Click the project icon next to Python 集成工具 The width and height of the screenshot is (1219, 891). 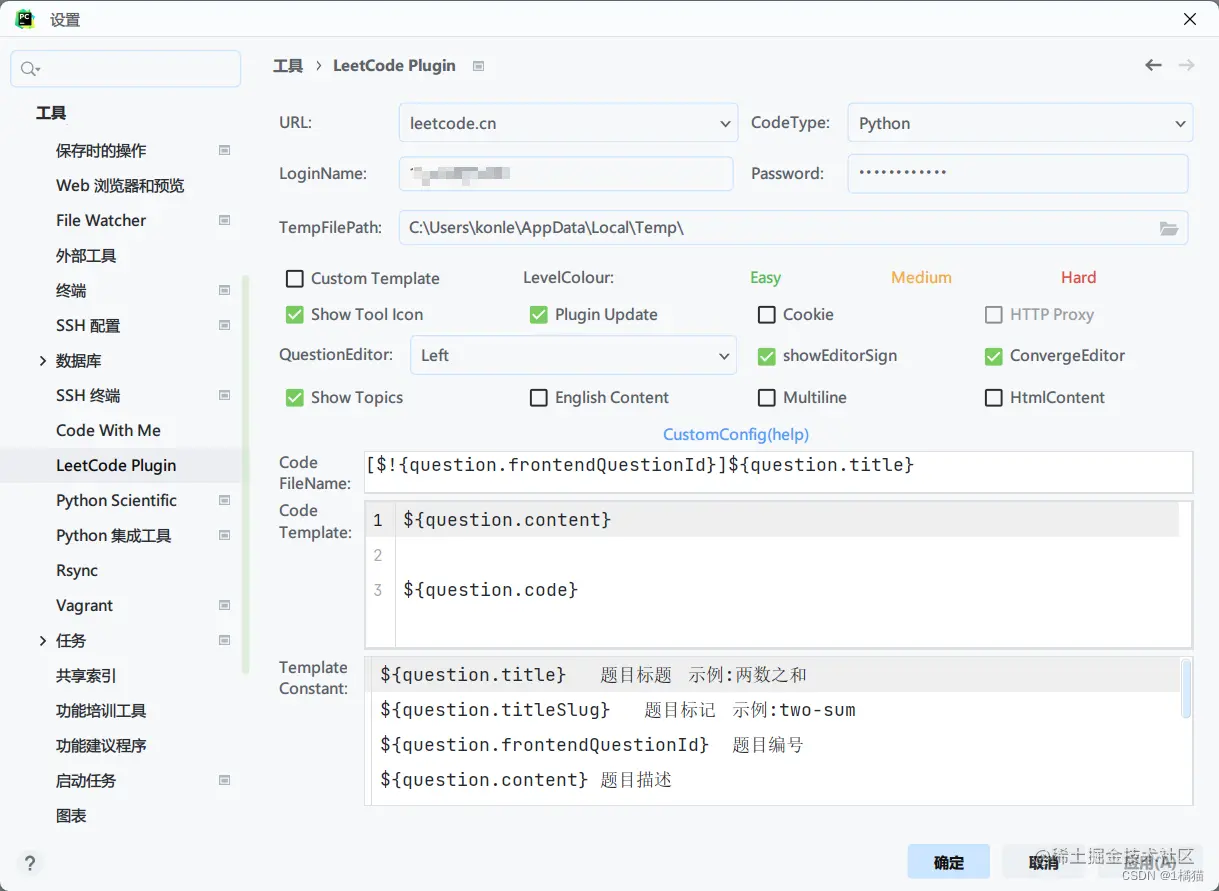pos(224,535)
